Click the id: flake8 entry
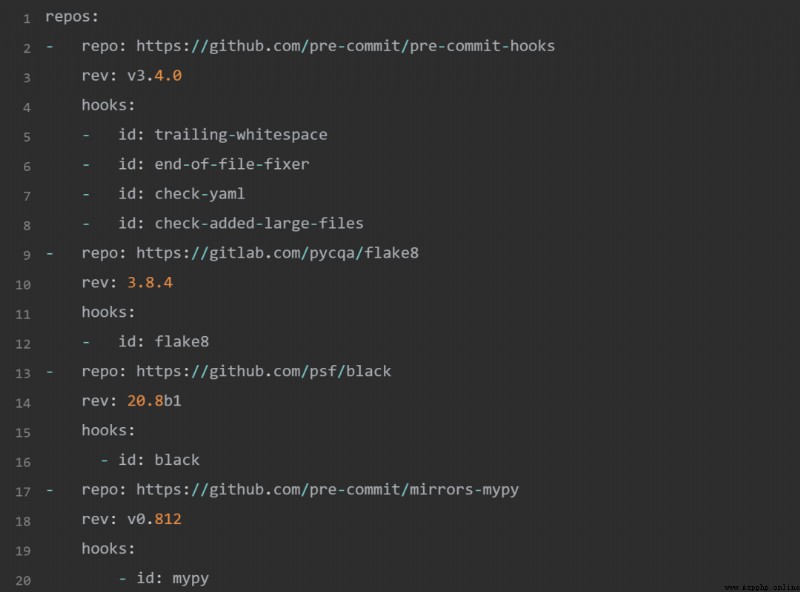 pyautogui.click(x=164, y=342)
